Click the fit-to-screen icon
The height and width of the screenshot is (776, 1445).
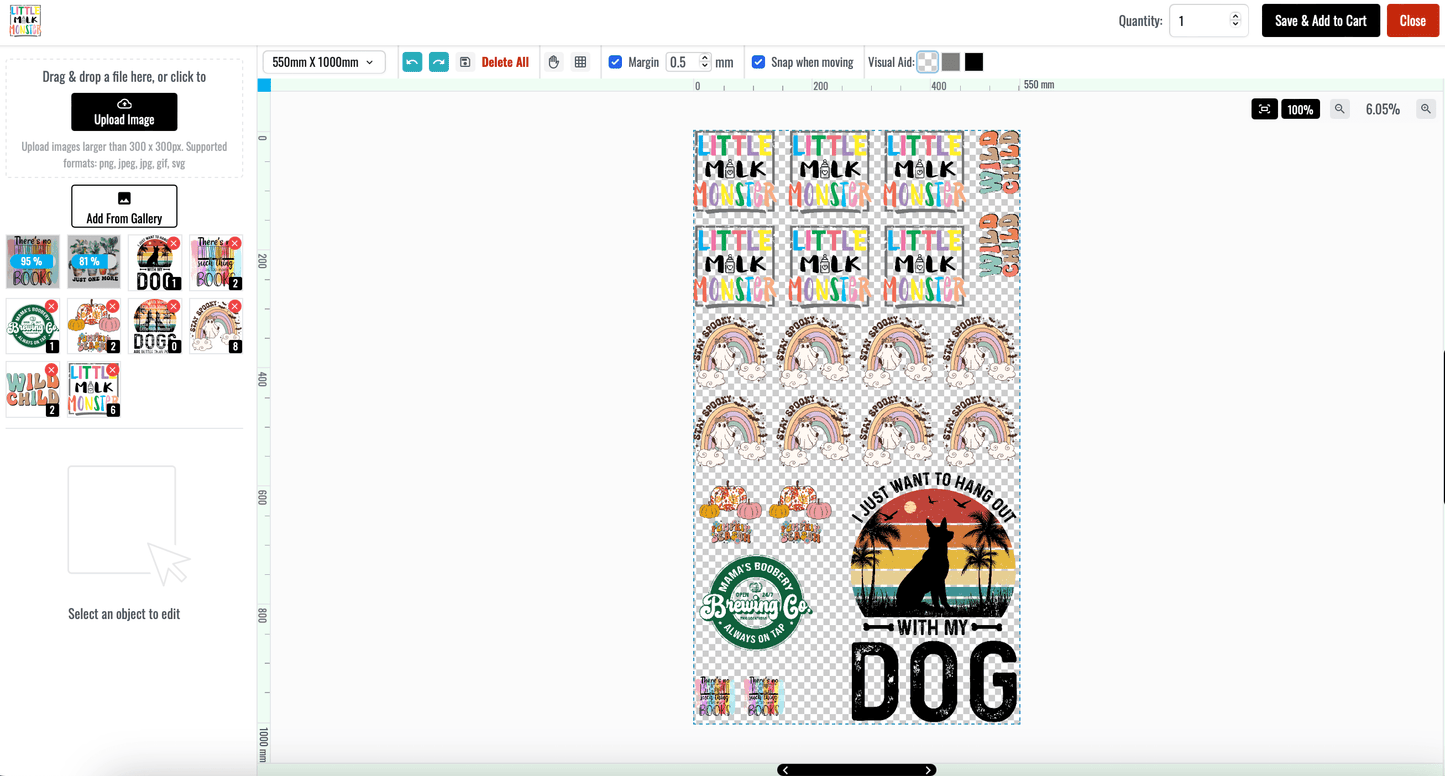1265,109
